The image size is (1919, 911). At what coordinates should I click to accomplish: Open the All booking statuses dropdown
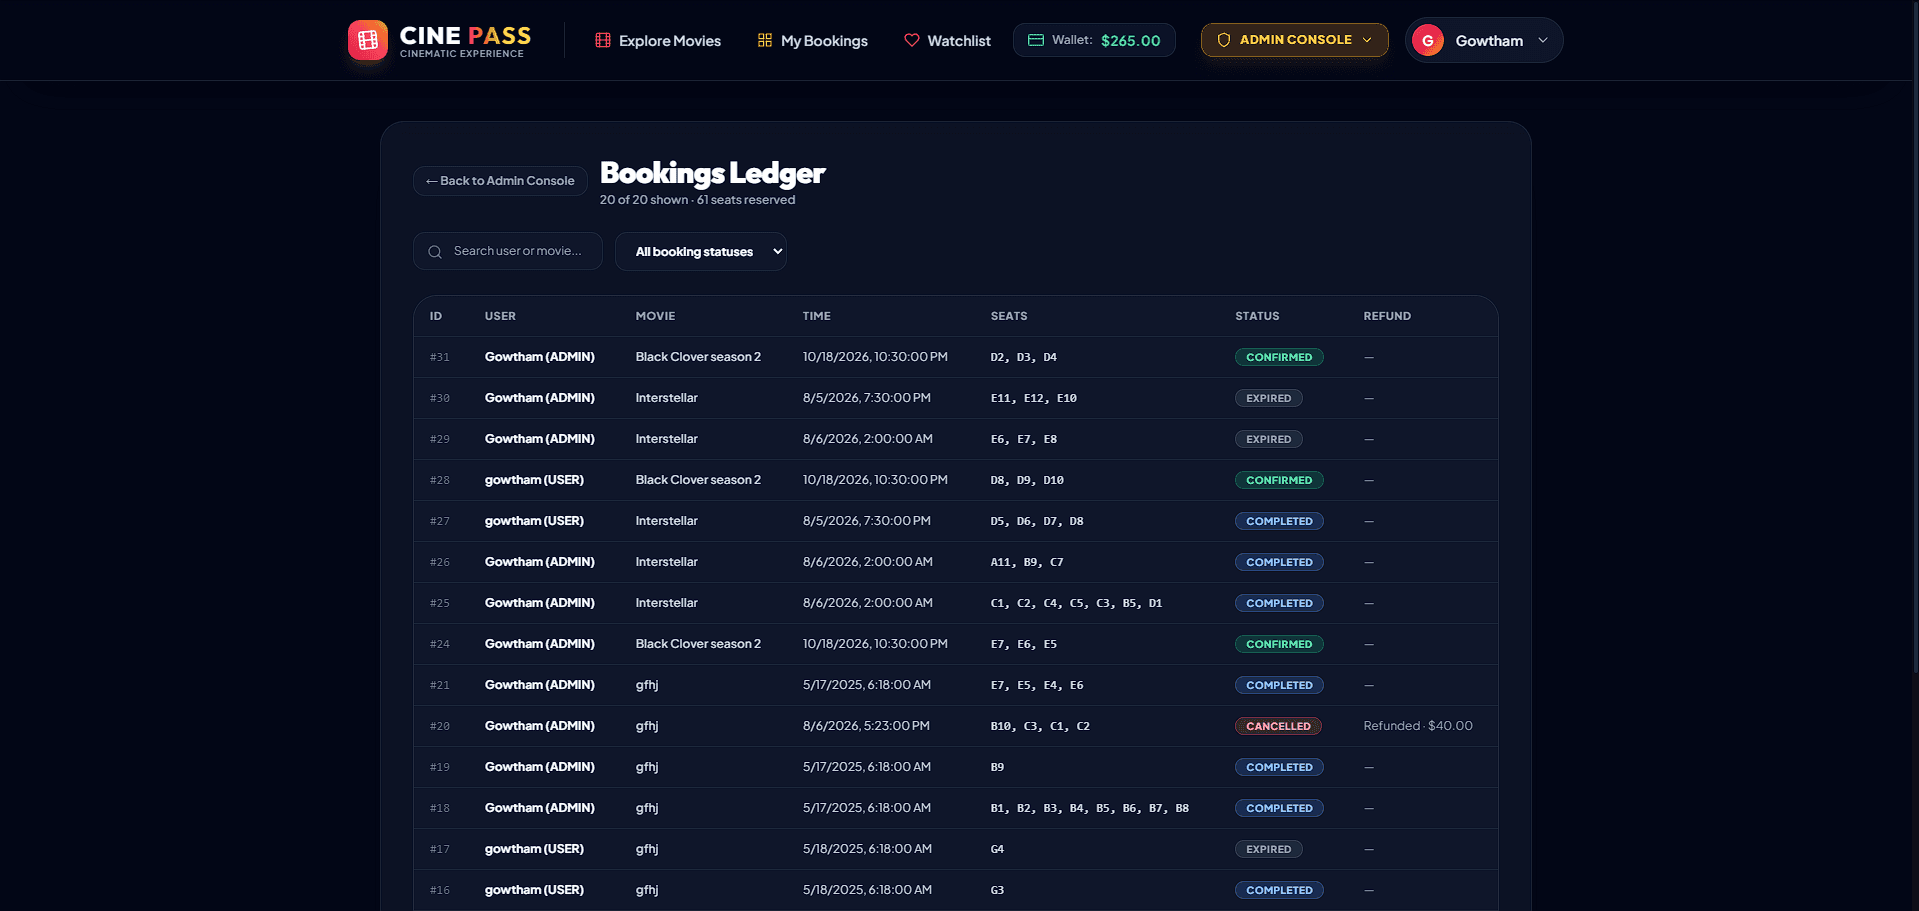tap(701, 252)
